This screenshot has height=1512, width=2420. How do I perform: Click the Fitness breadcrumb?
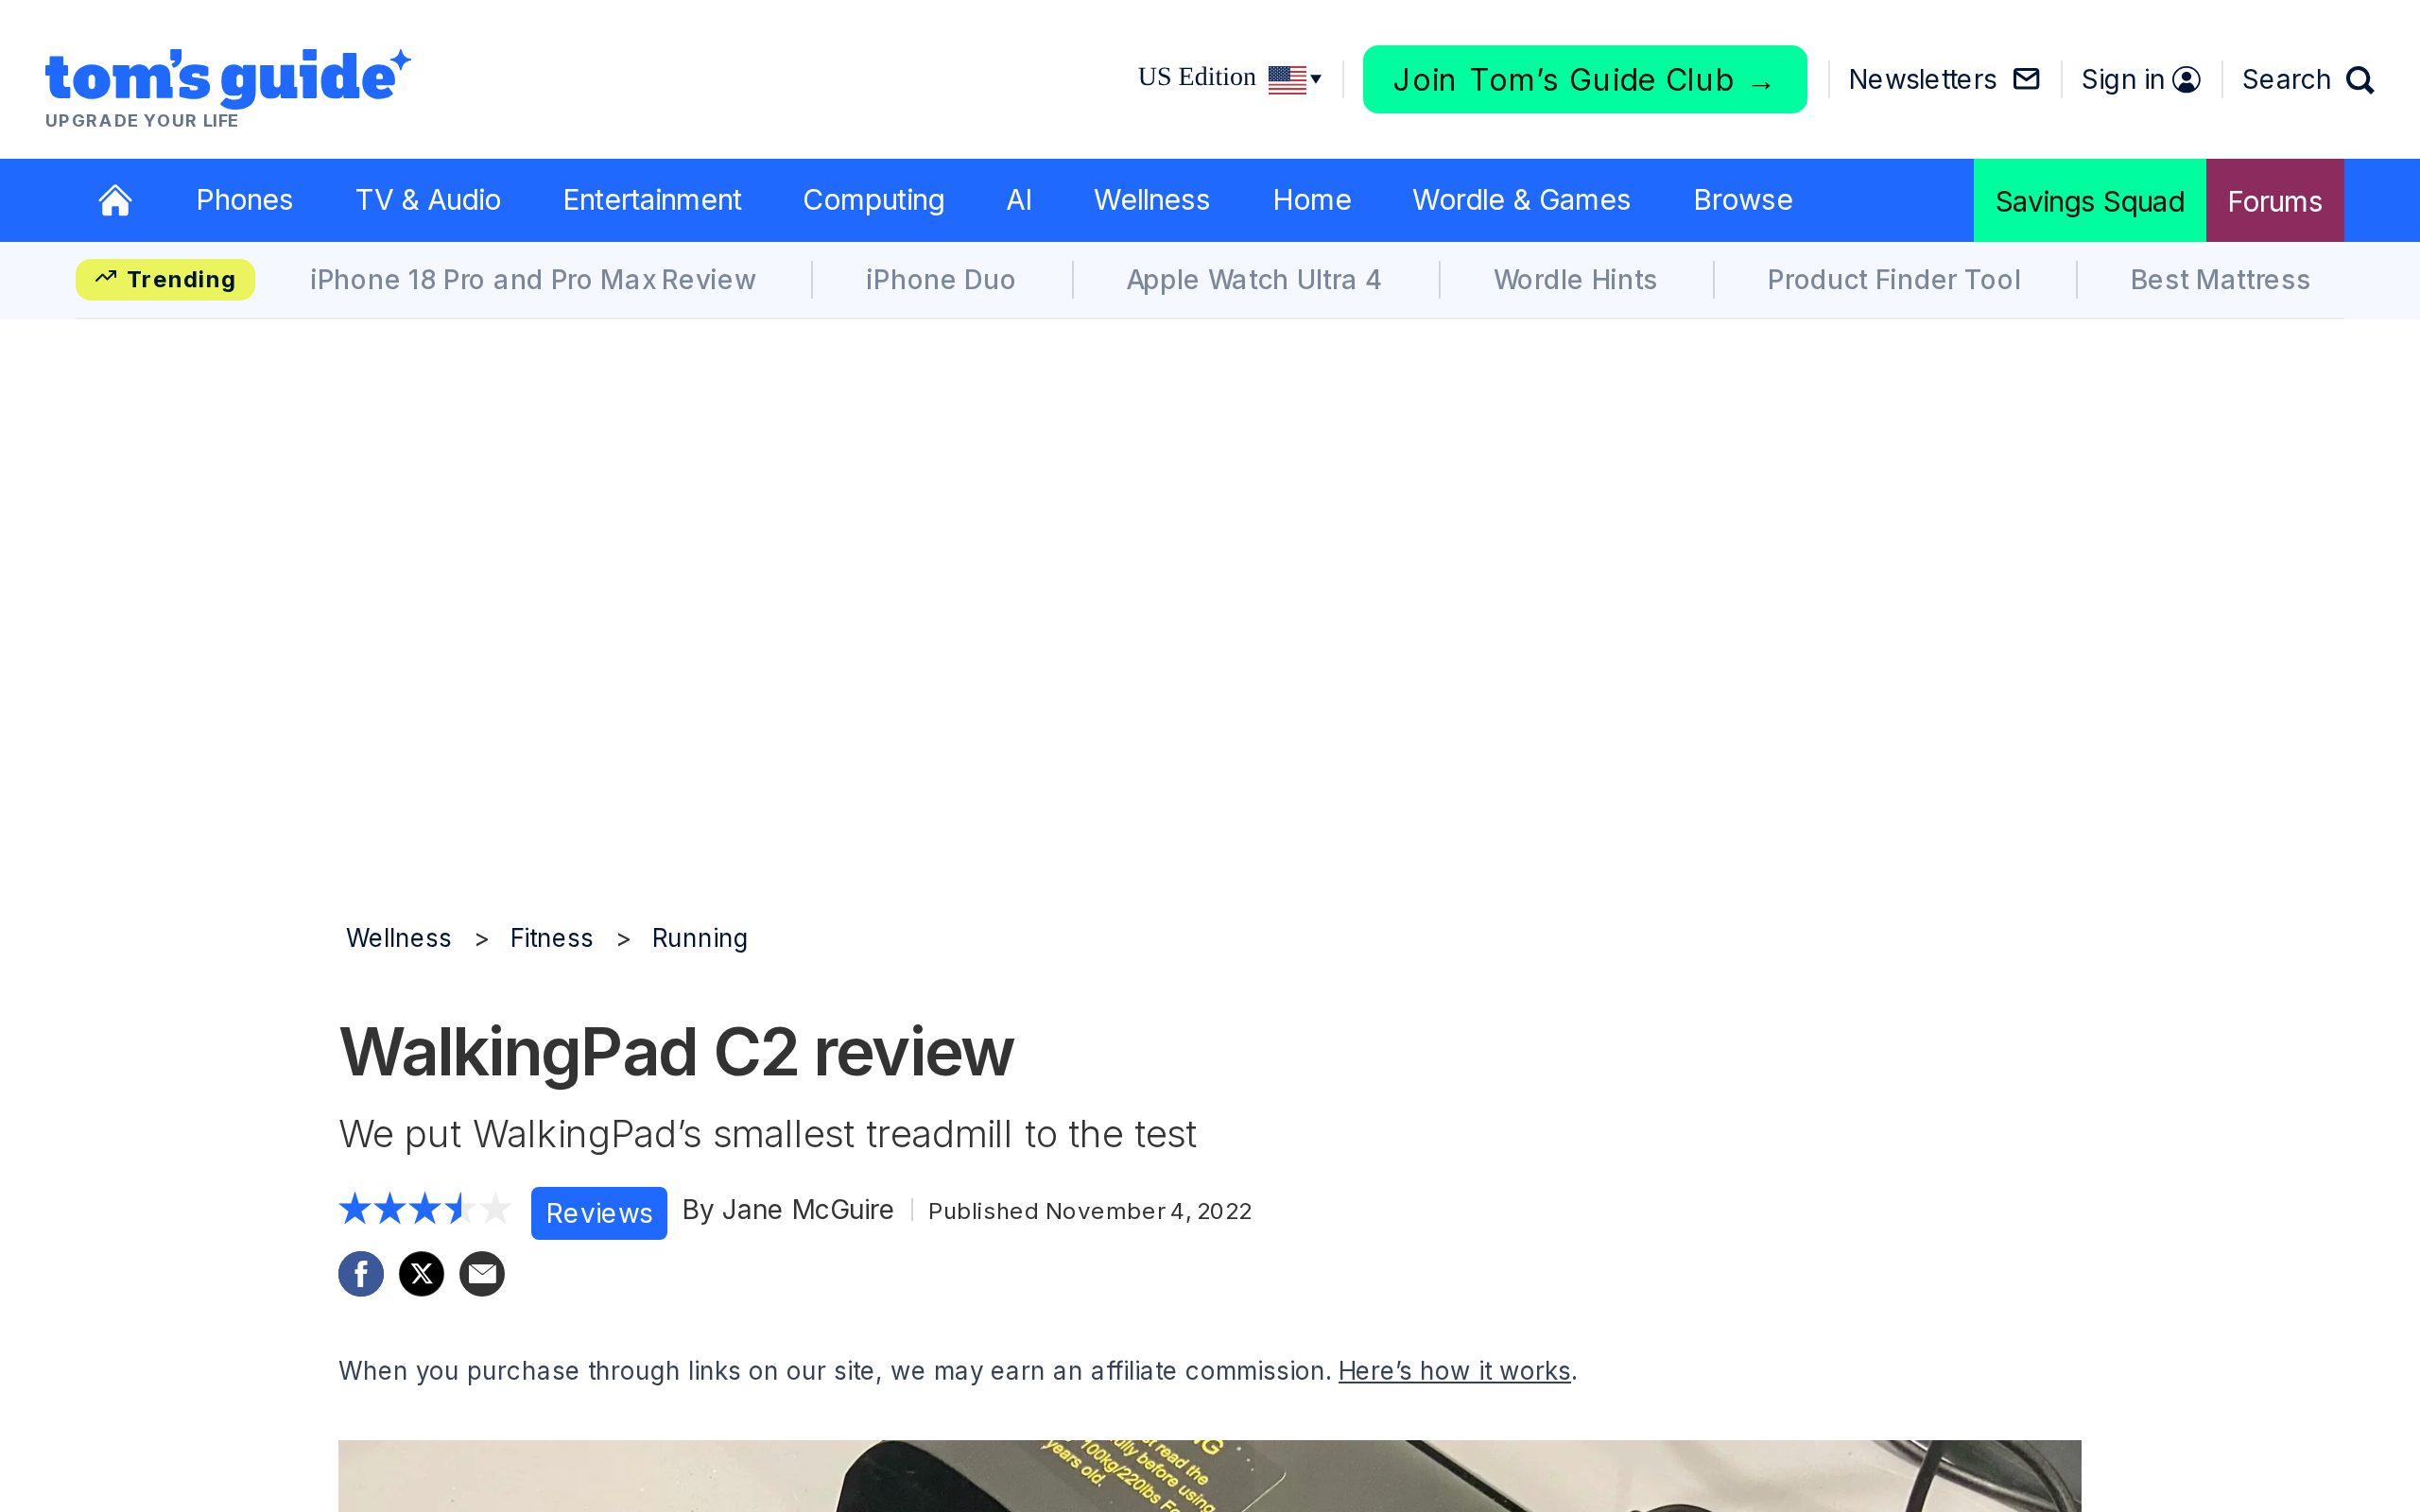[551, 938]
